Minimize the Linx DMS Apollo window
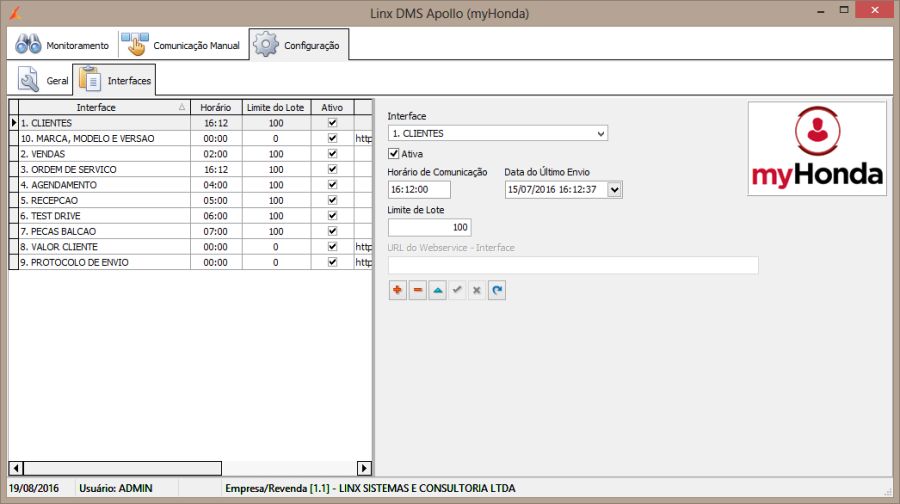This screenshot has height=504, width=900. (x=821, y=10)
